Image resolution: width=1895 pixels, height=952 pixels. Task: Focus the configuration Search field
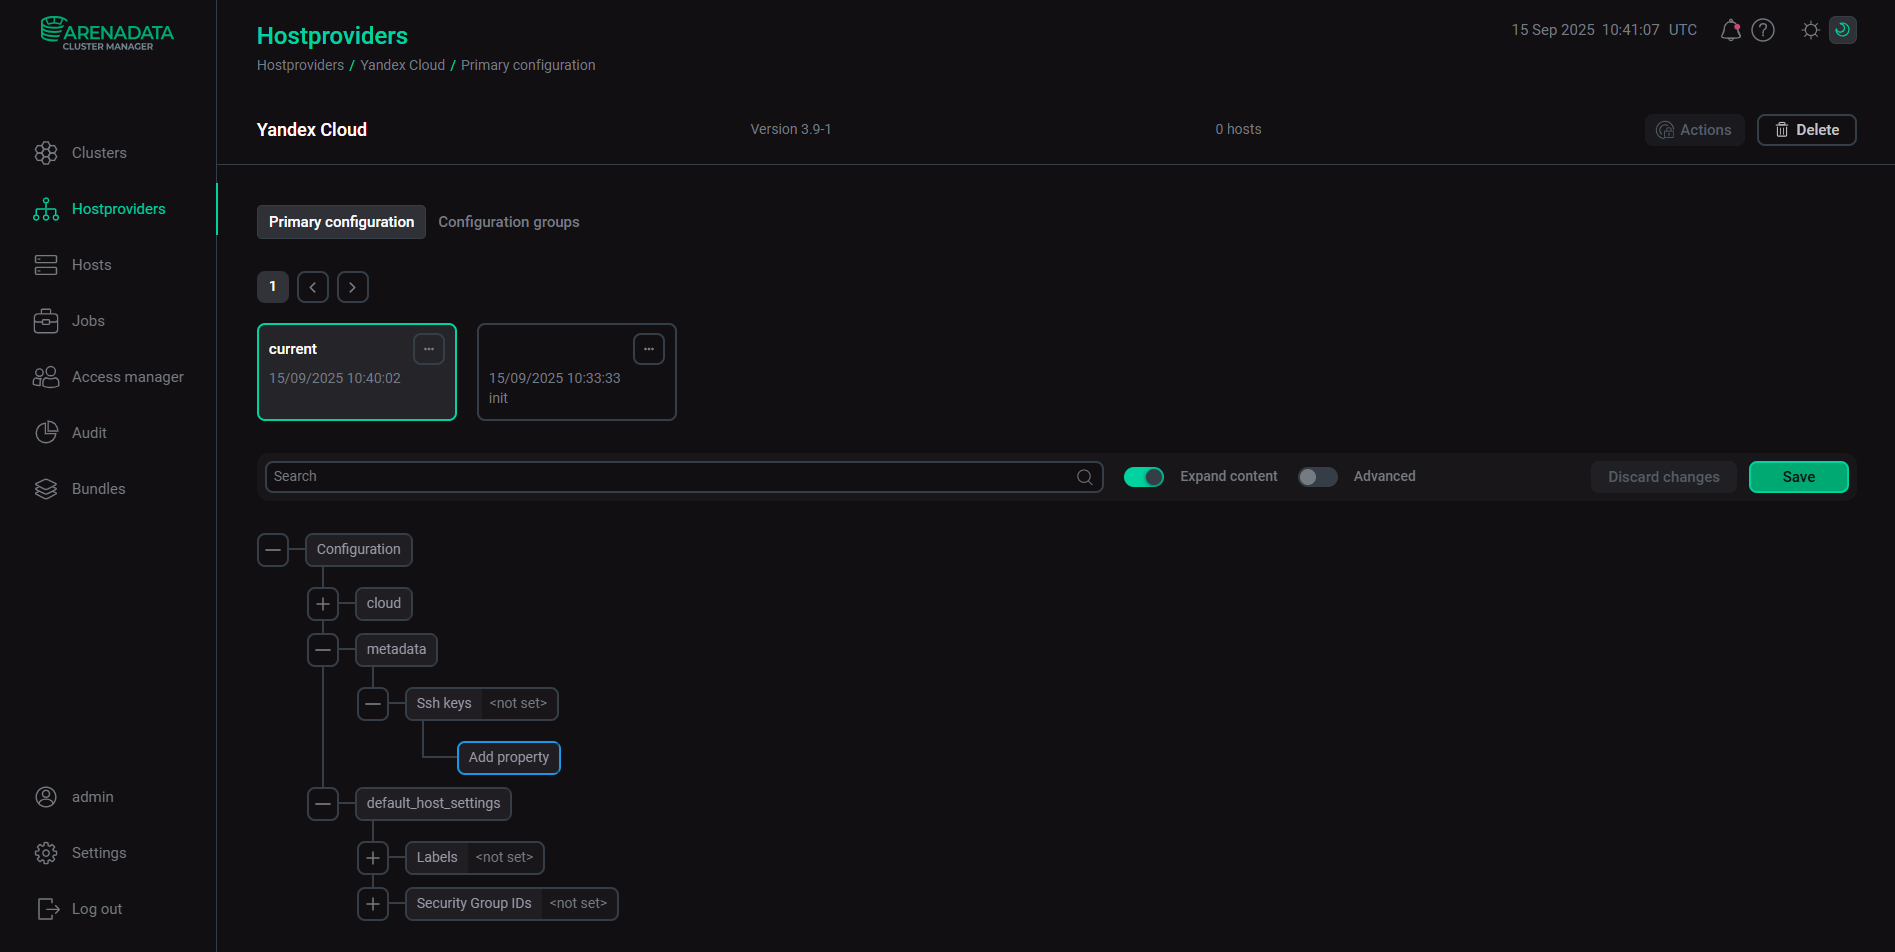(x=670, y=477)
